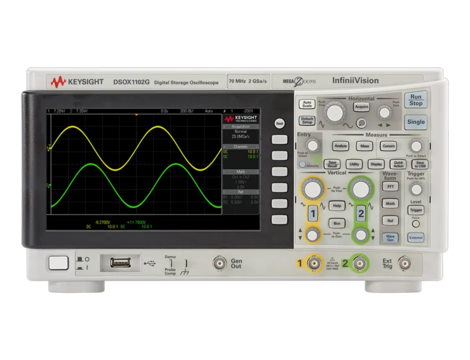Toggle the power switch at bottom left
Screen dimensions: 470x360
[59, 263]
